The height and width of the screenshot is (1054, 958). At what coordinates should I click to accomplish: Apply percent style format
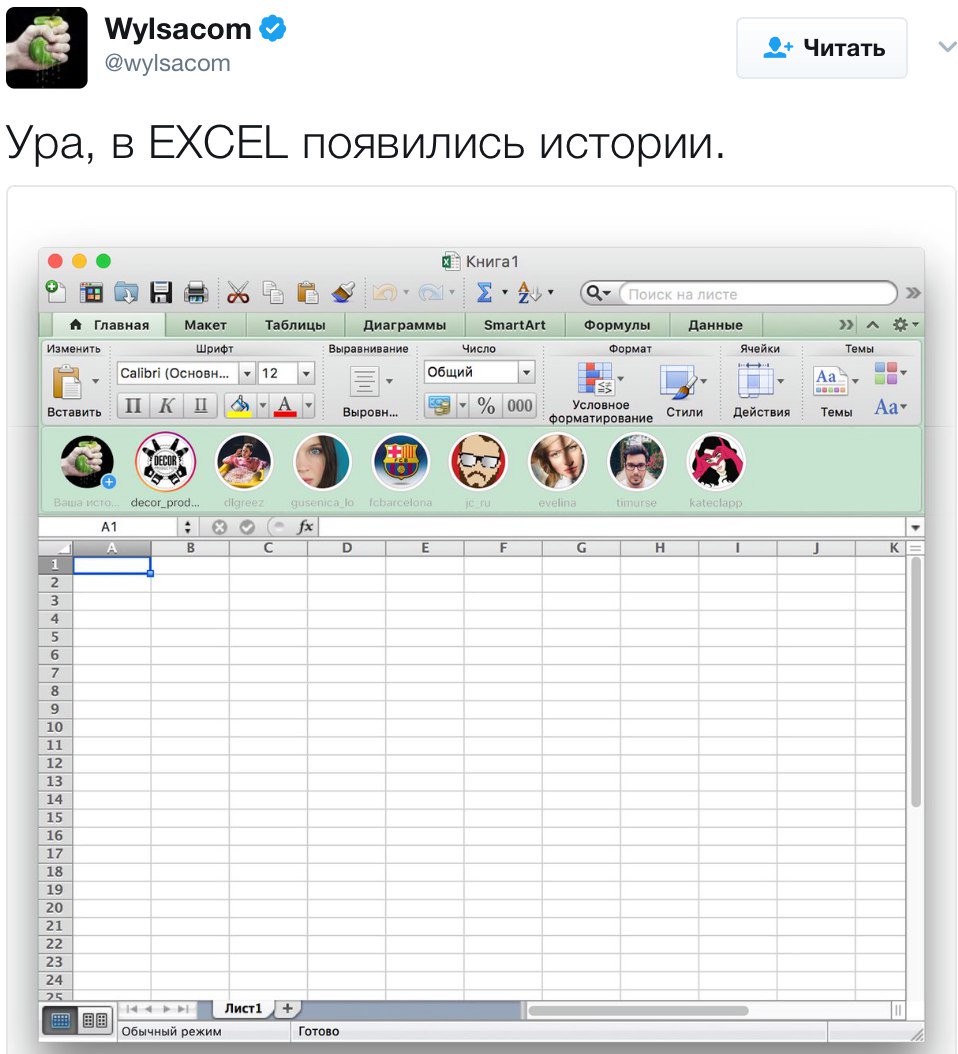[x=486, y=405]
